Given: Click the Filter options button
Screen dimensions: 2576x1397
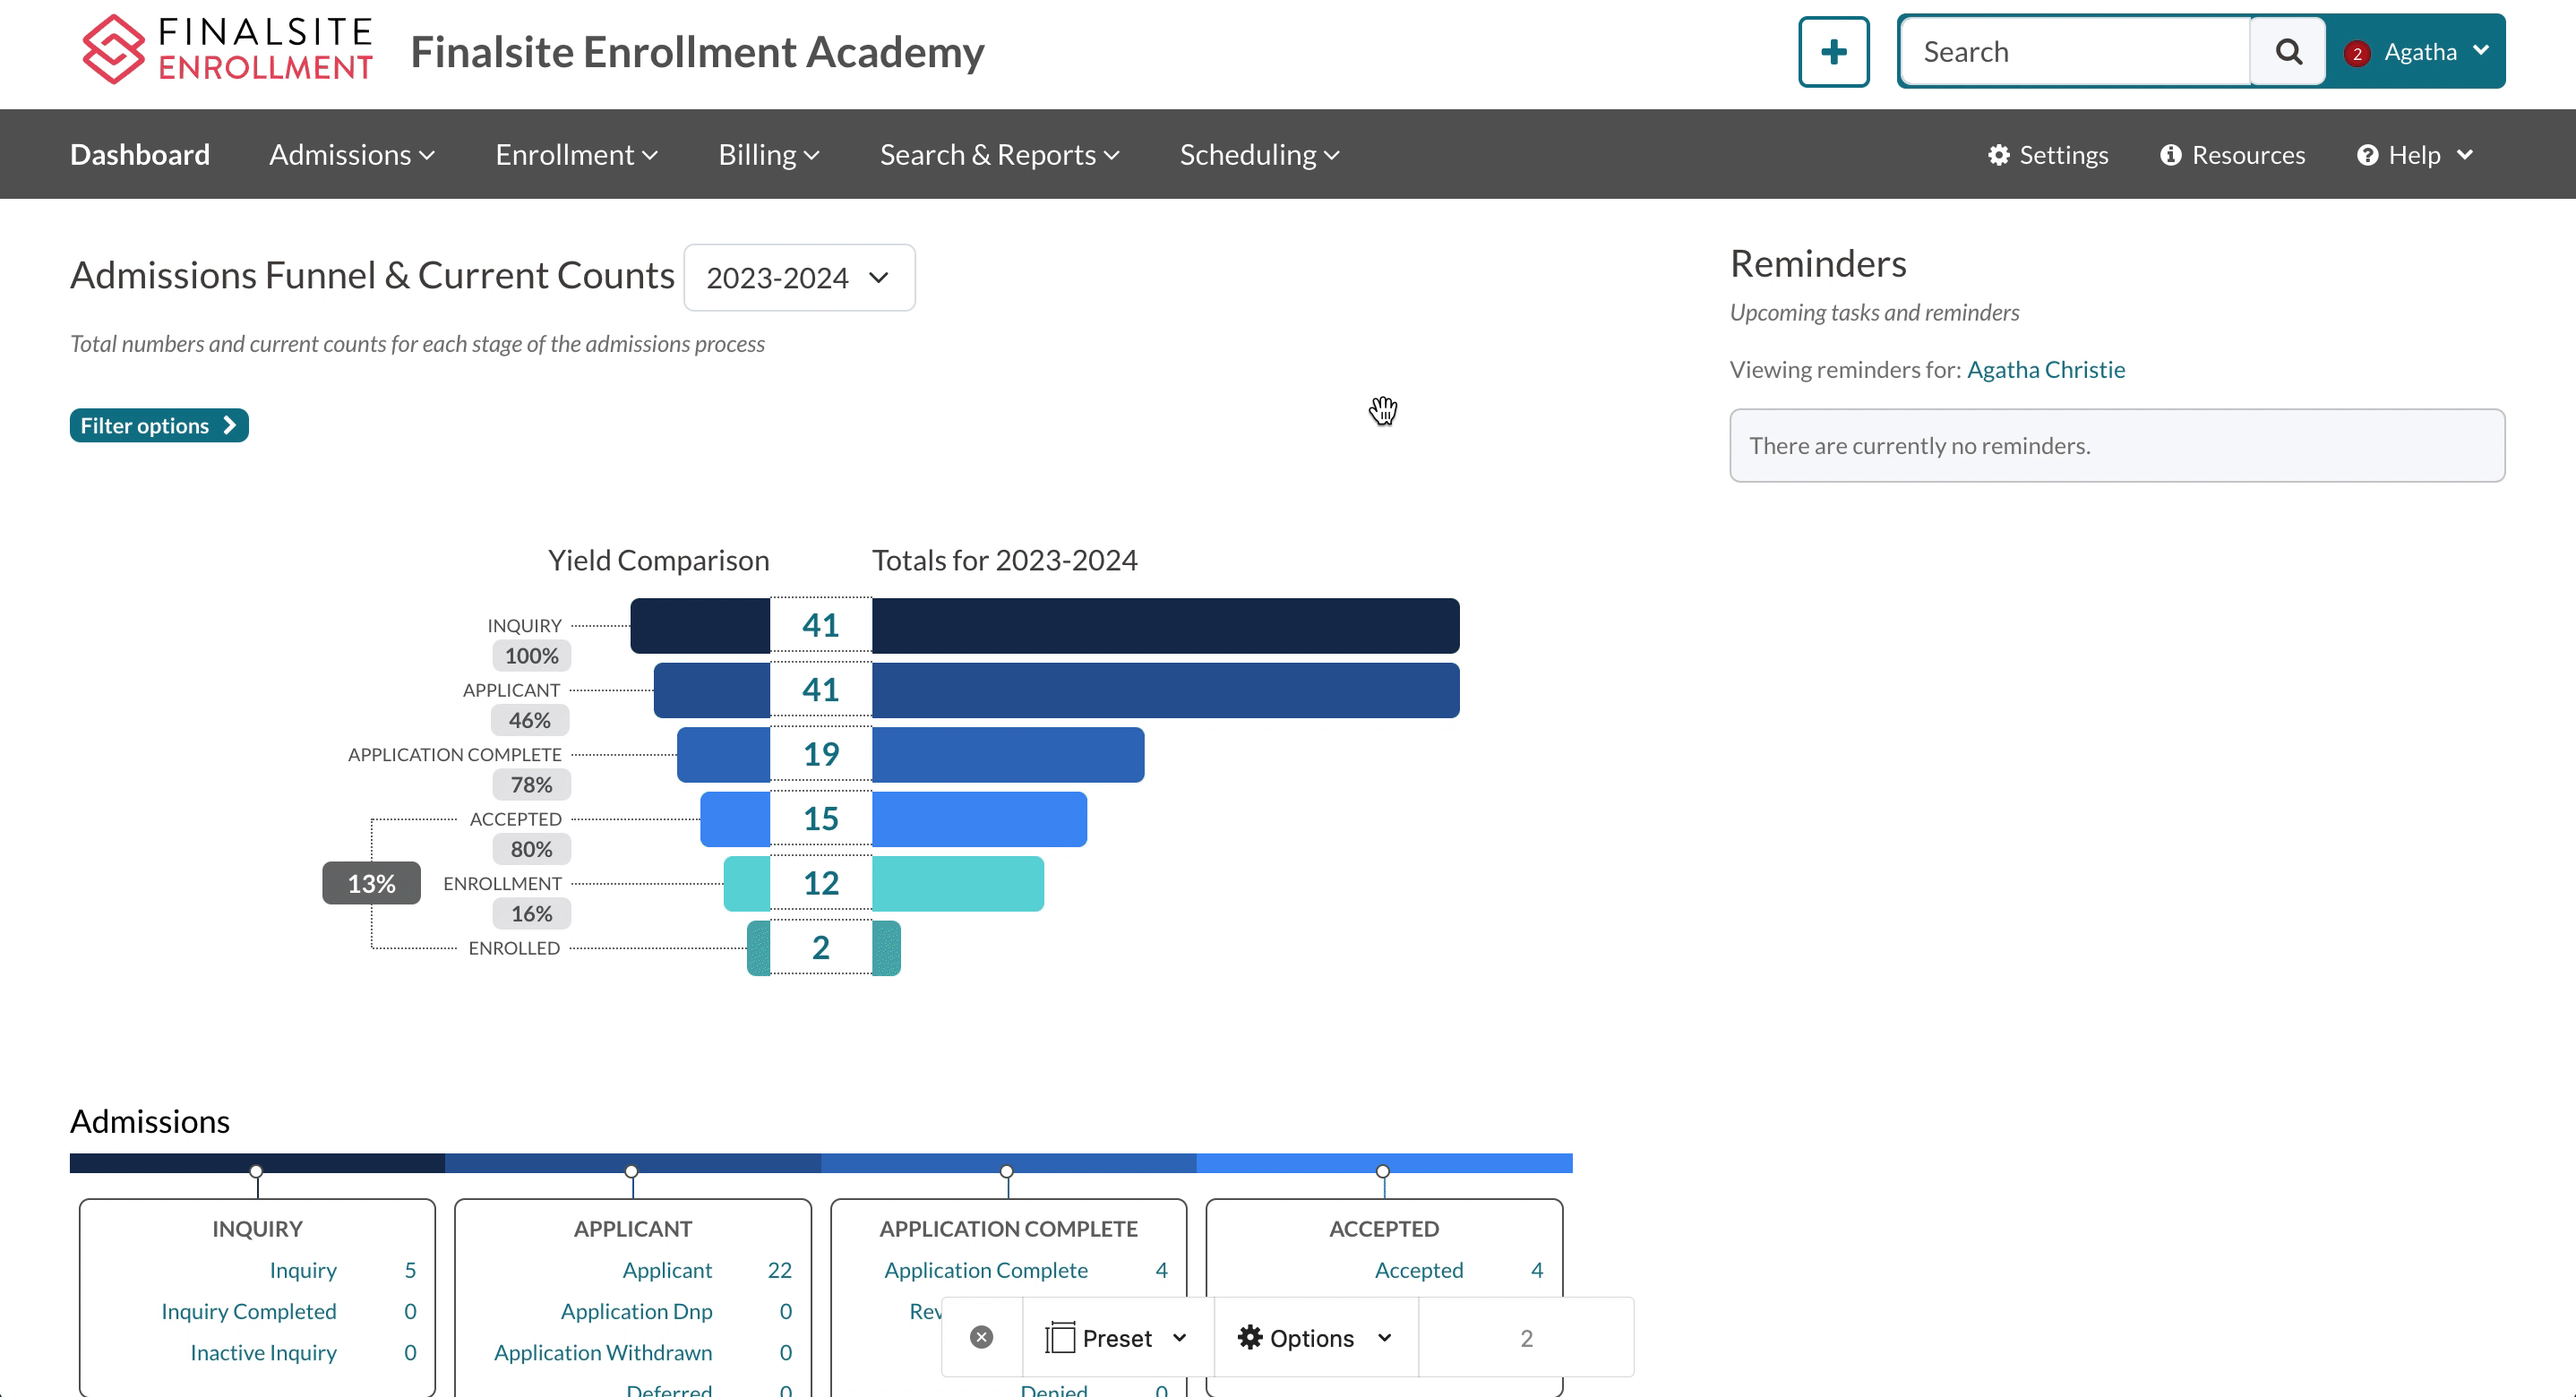Looking at the screenshot, I should 159,426.
